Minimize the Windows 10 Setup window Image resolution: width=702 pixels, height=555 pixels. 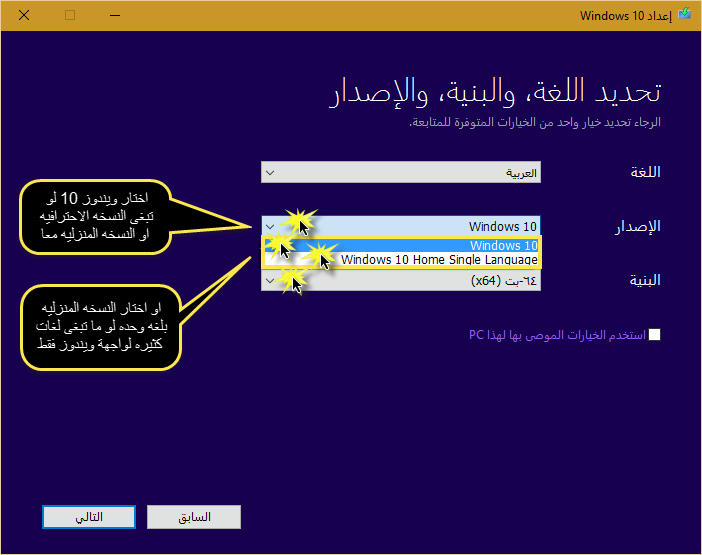point(115,15)
